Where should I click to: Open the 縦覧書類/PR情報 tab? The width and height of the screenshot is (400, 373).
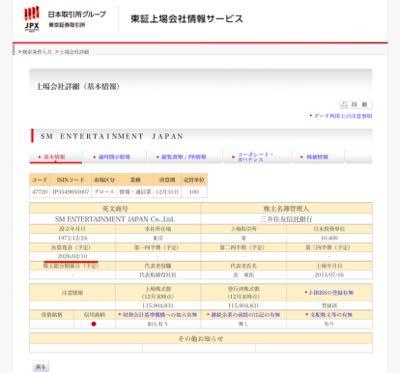(x=184, y=157)
